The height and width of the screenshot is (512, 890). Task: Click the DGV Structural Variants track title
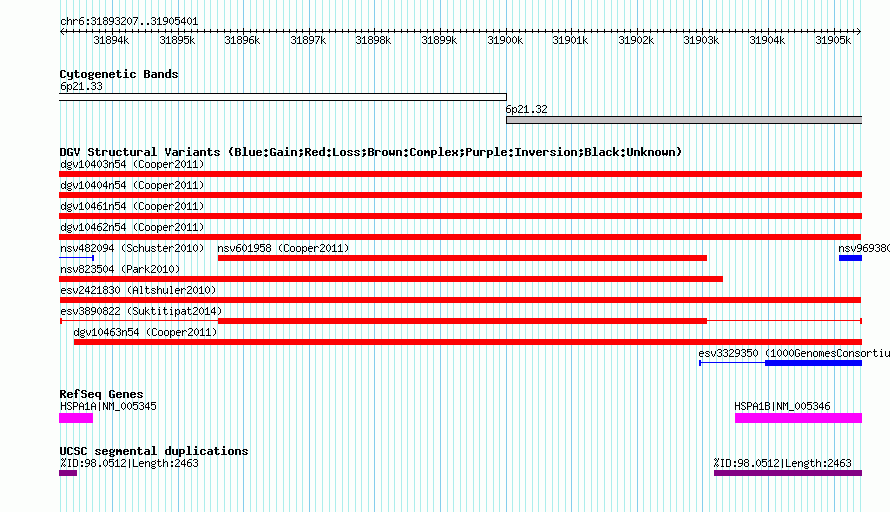tap(371, 152)
